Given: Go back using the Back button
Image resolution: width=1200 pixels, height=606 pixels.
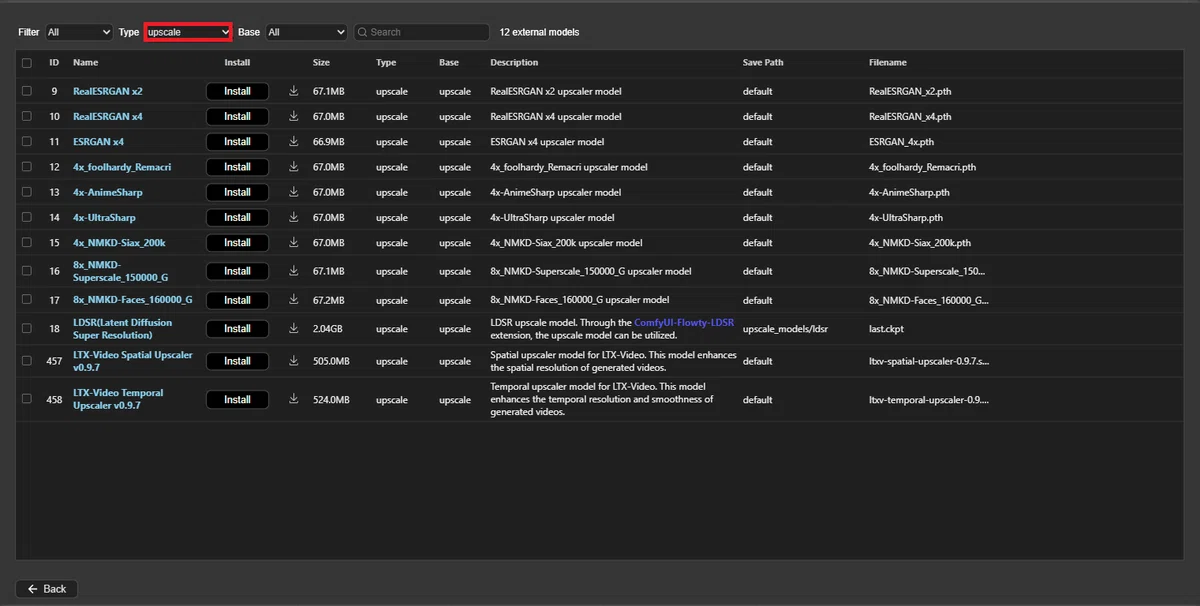Looking at the screenshot, I should click(x=46, y=589).
